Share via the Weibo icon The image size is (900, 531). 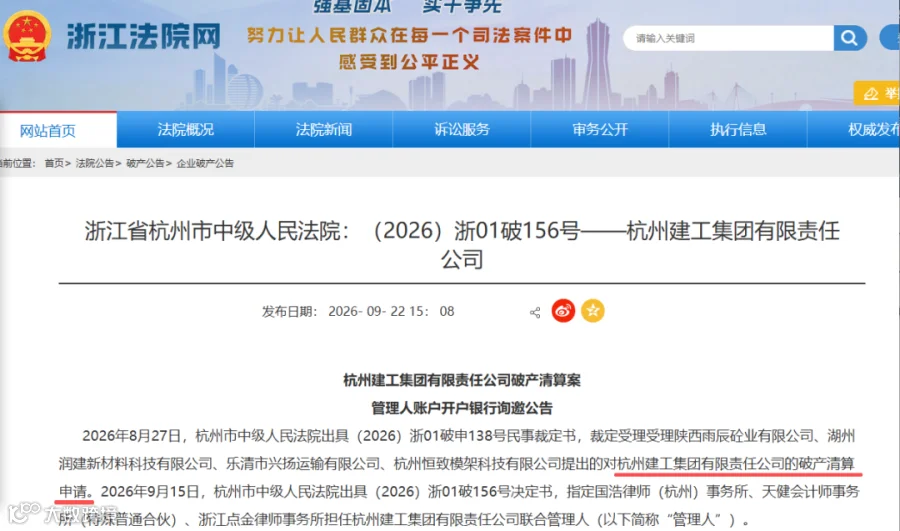click(563, 311)
